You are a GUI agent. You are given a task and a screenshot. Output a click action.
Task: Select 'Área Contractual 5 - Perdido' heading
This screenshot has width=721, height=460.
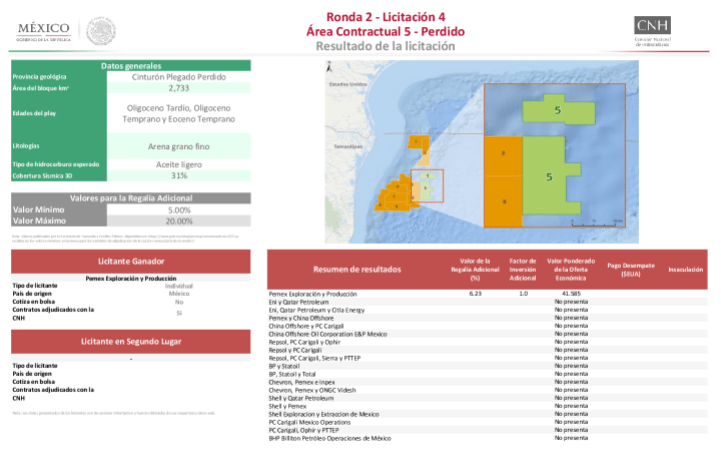(385, 31)
